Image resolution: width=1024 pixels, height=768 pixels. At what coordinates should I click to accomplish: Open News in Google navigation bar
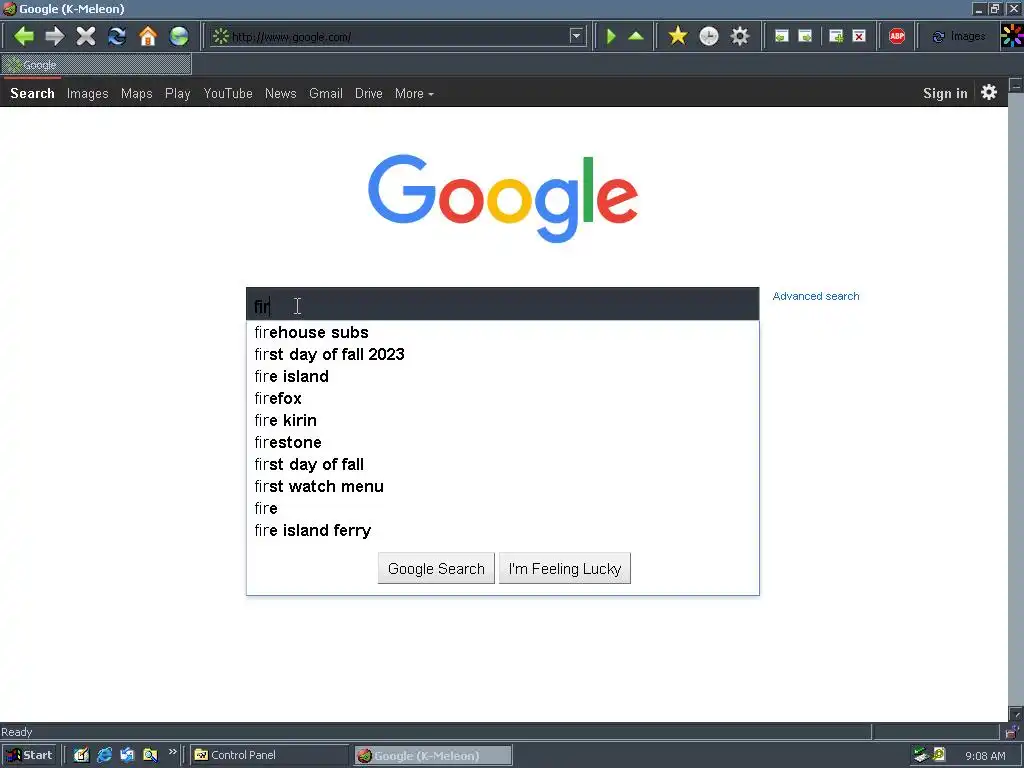(281, 93)
